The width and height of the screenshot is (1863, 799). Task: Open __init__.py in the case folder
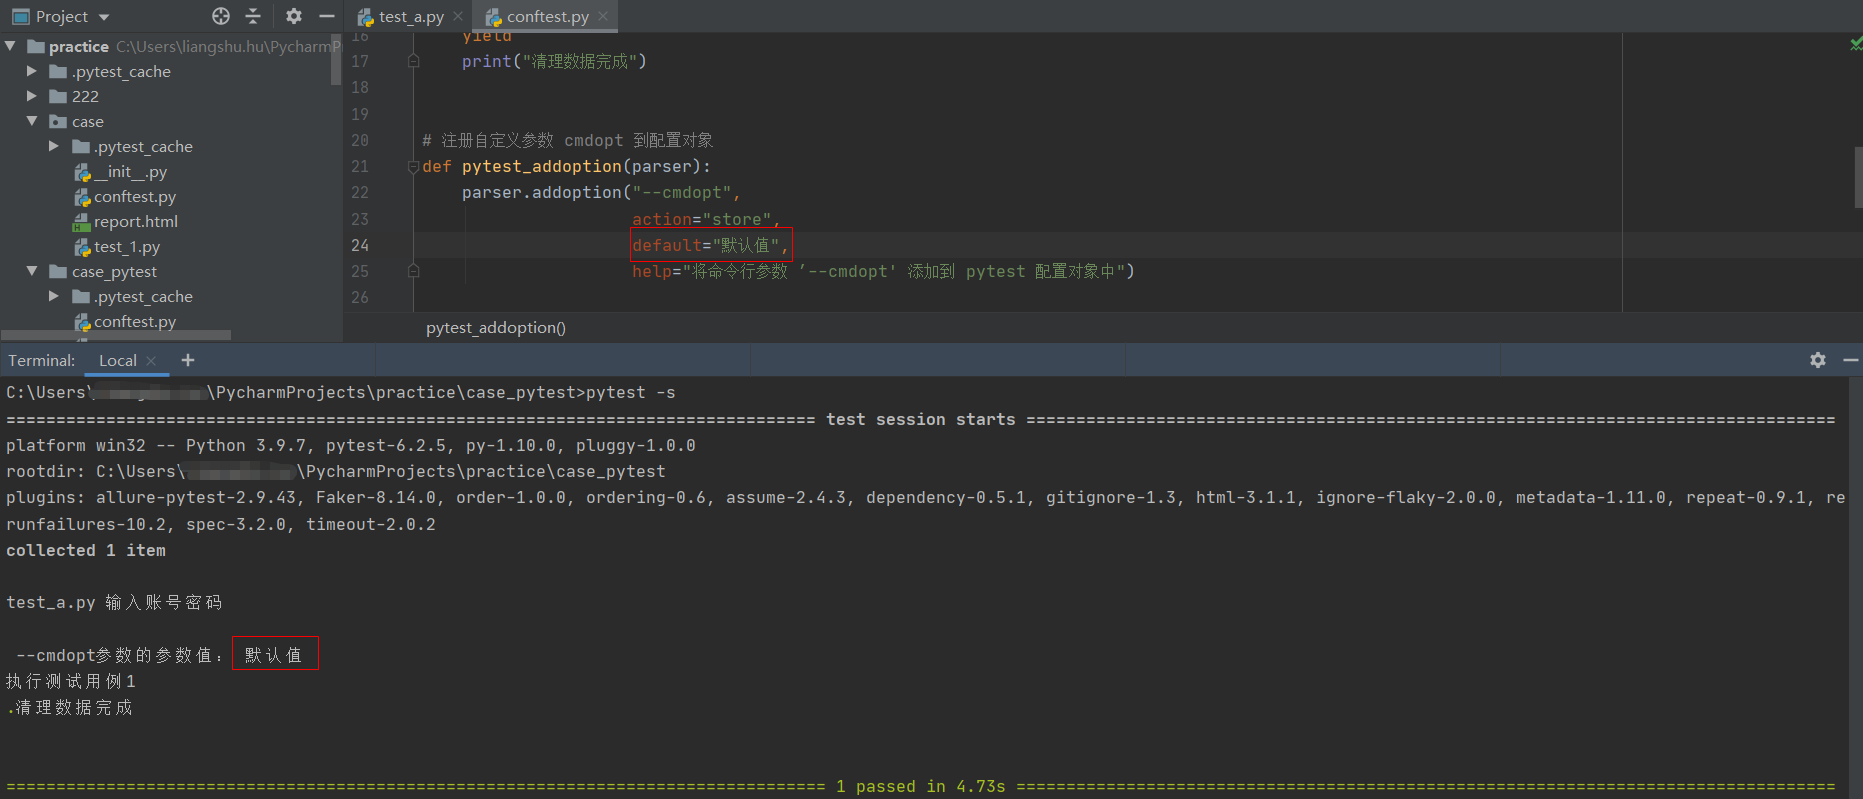click(130, 171)
